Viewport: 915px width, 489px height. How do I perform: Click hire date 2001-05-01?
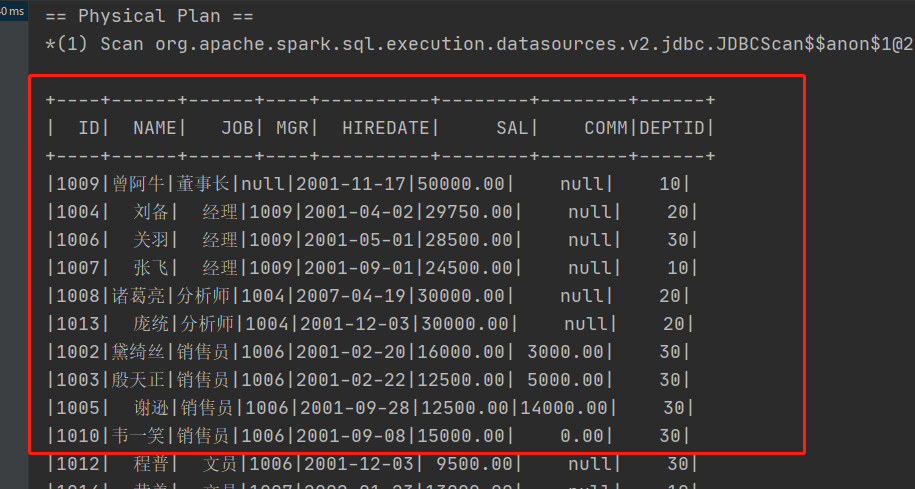(x=359, y=240)
